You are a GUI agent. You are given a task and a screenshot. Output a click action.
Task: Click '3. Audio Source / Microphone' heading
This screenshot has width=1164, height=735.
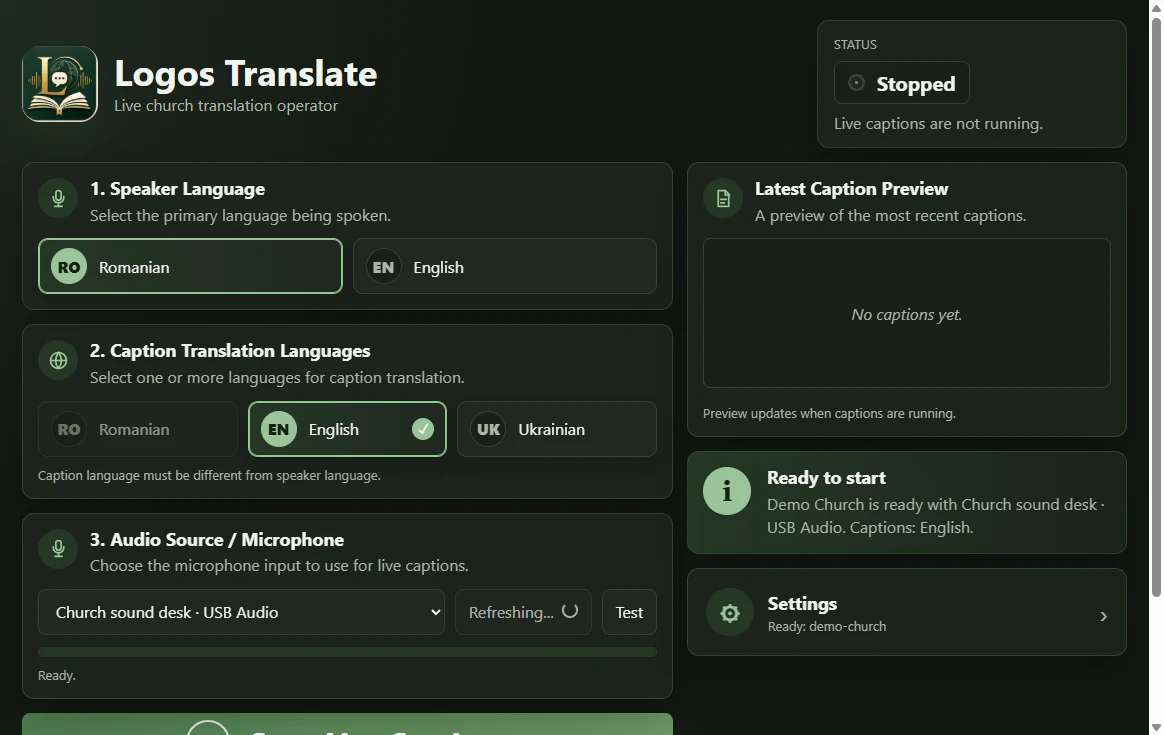[x=217, y=540]
